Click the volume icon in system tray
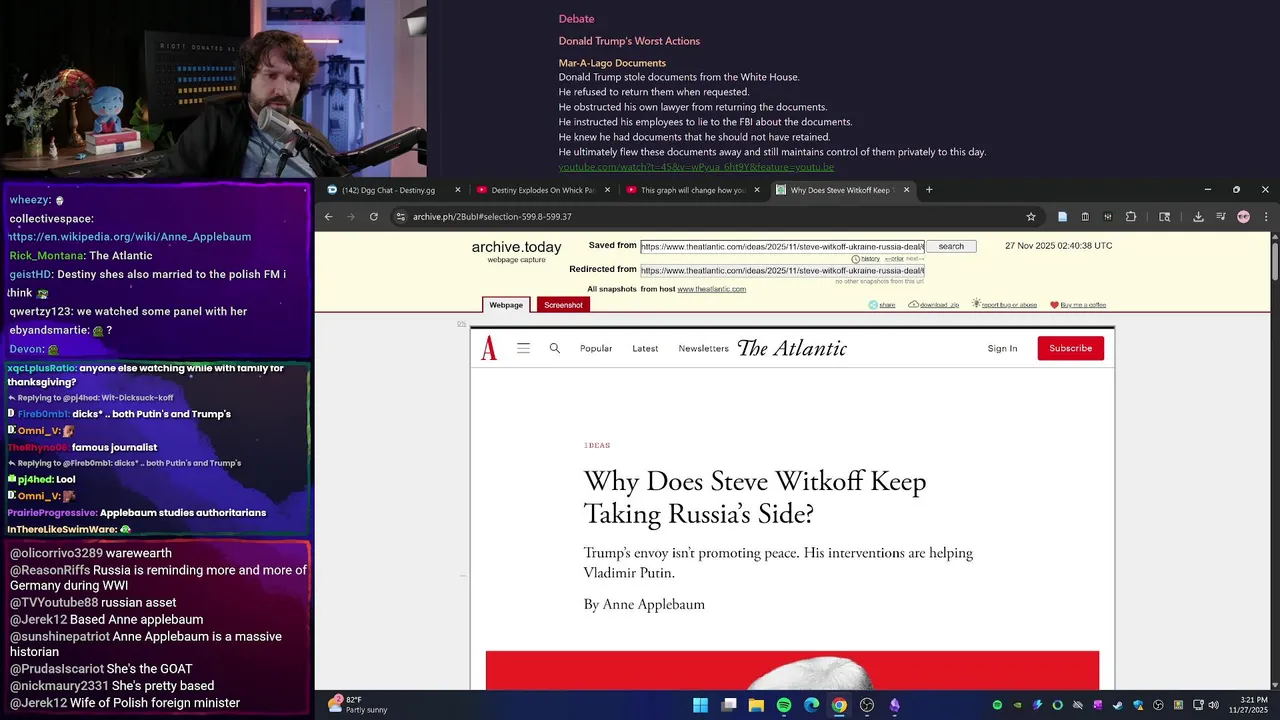 [1214, 705]
